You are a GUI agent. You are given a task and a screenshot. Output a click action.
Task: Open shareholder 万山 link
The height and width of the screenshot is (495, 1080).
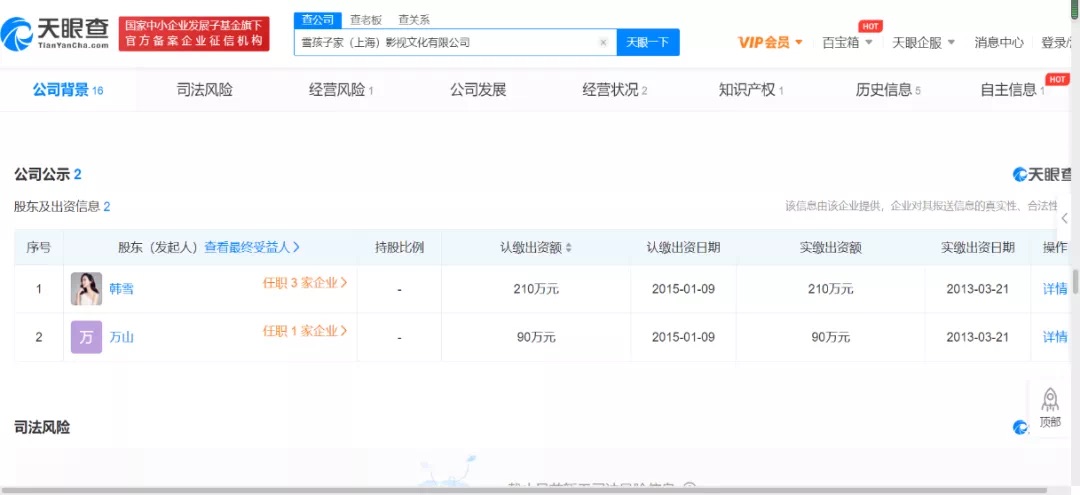click(122, 337)
